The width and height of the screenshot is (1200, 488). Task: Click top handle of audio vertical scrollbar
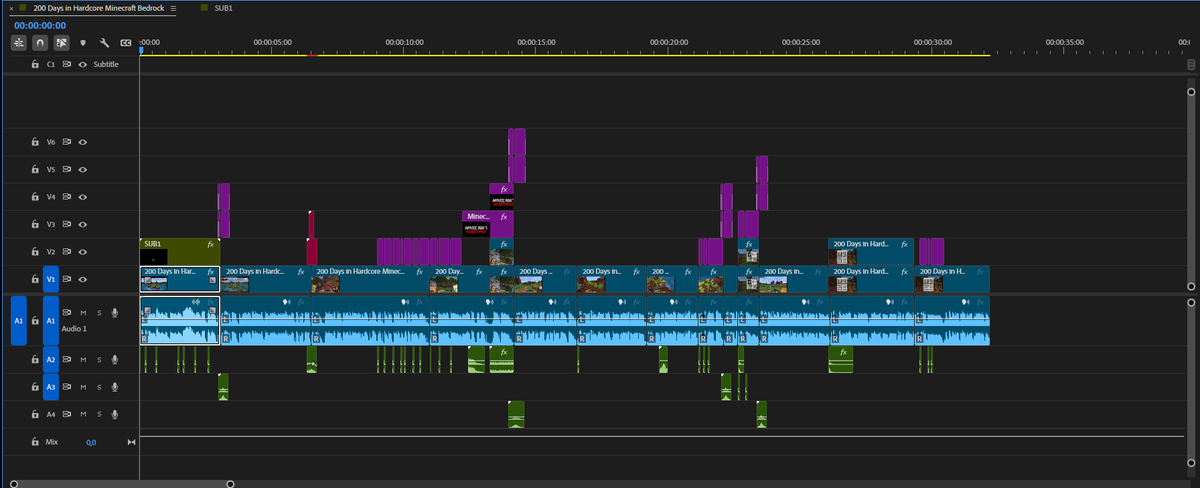click(x=1192, y=302)
